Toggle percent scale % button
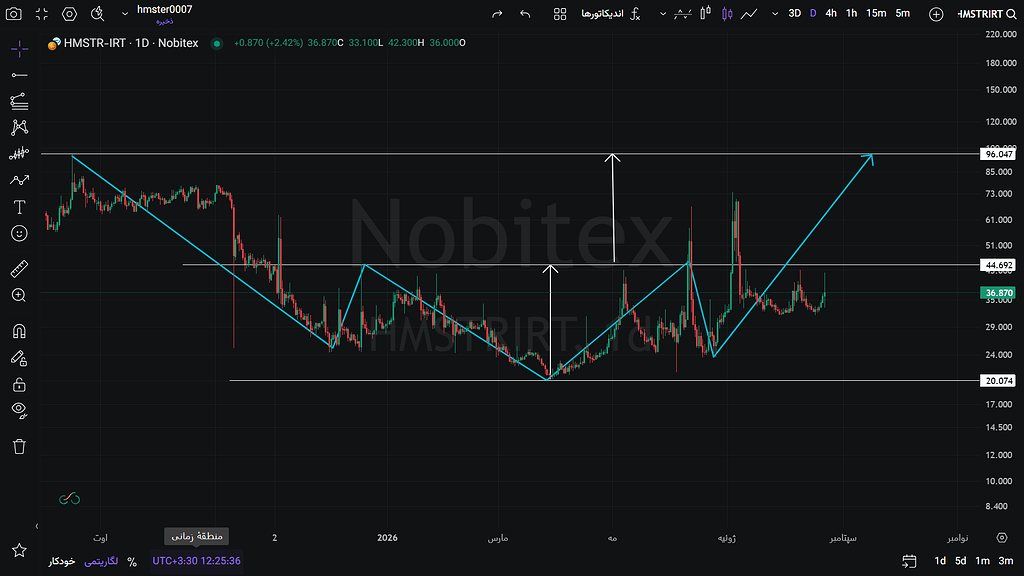This screenshot has width=1024, height=576. (132, 562)
